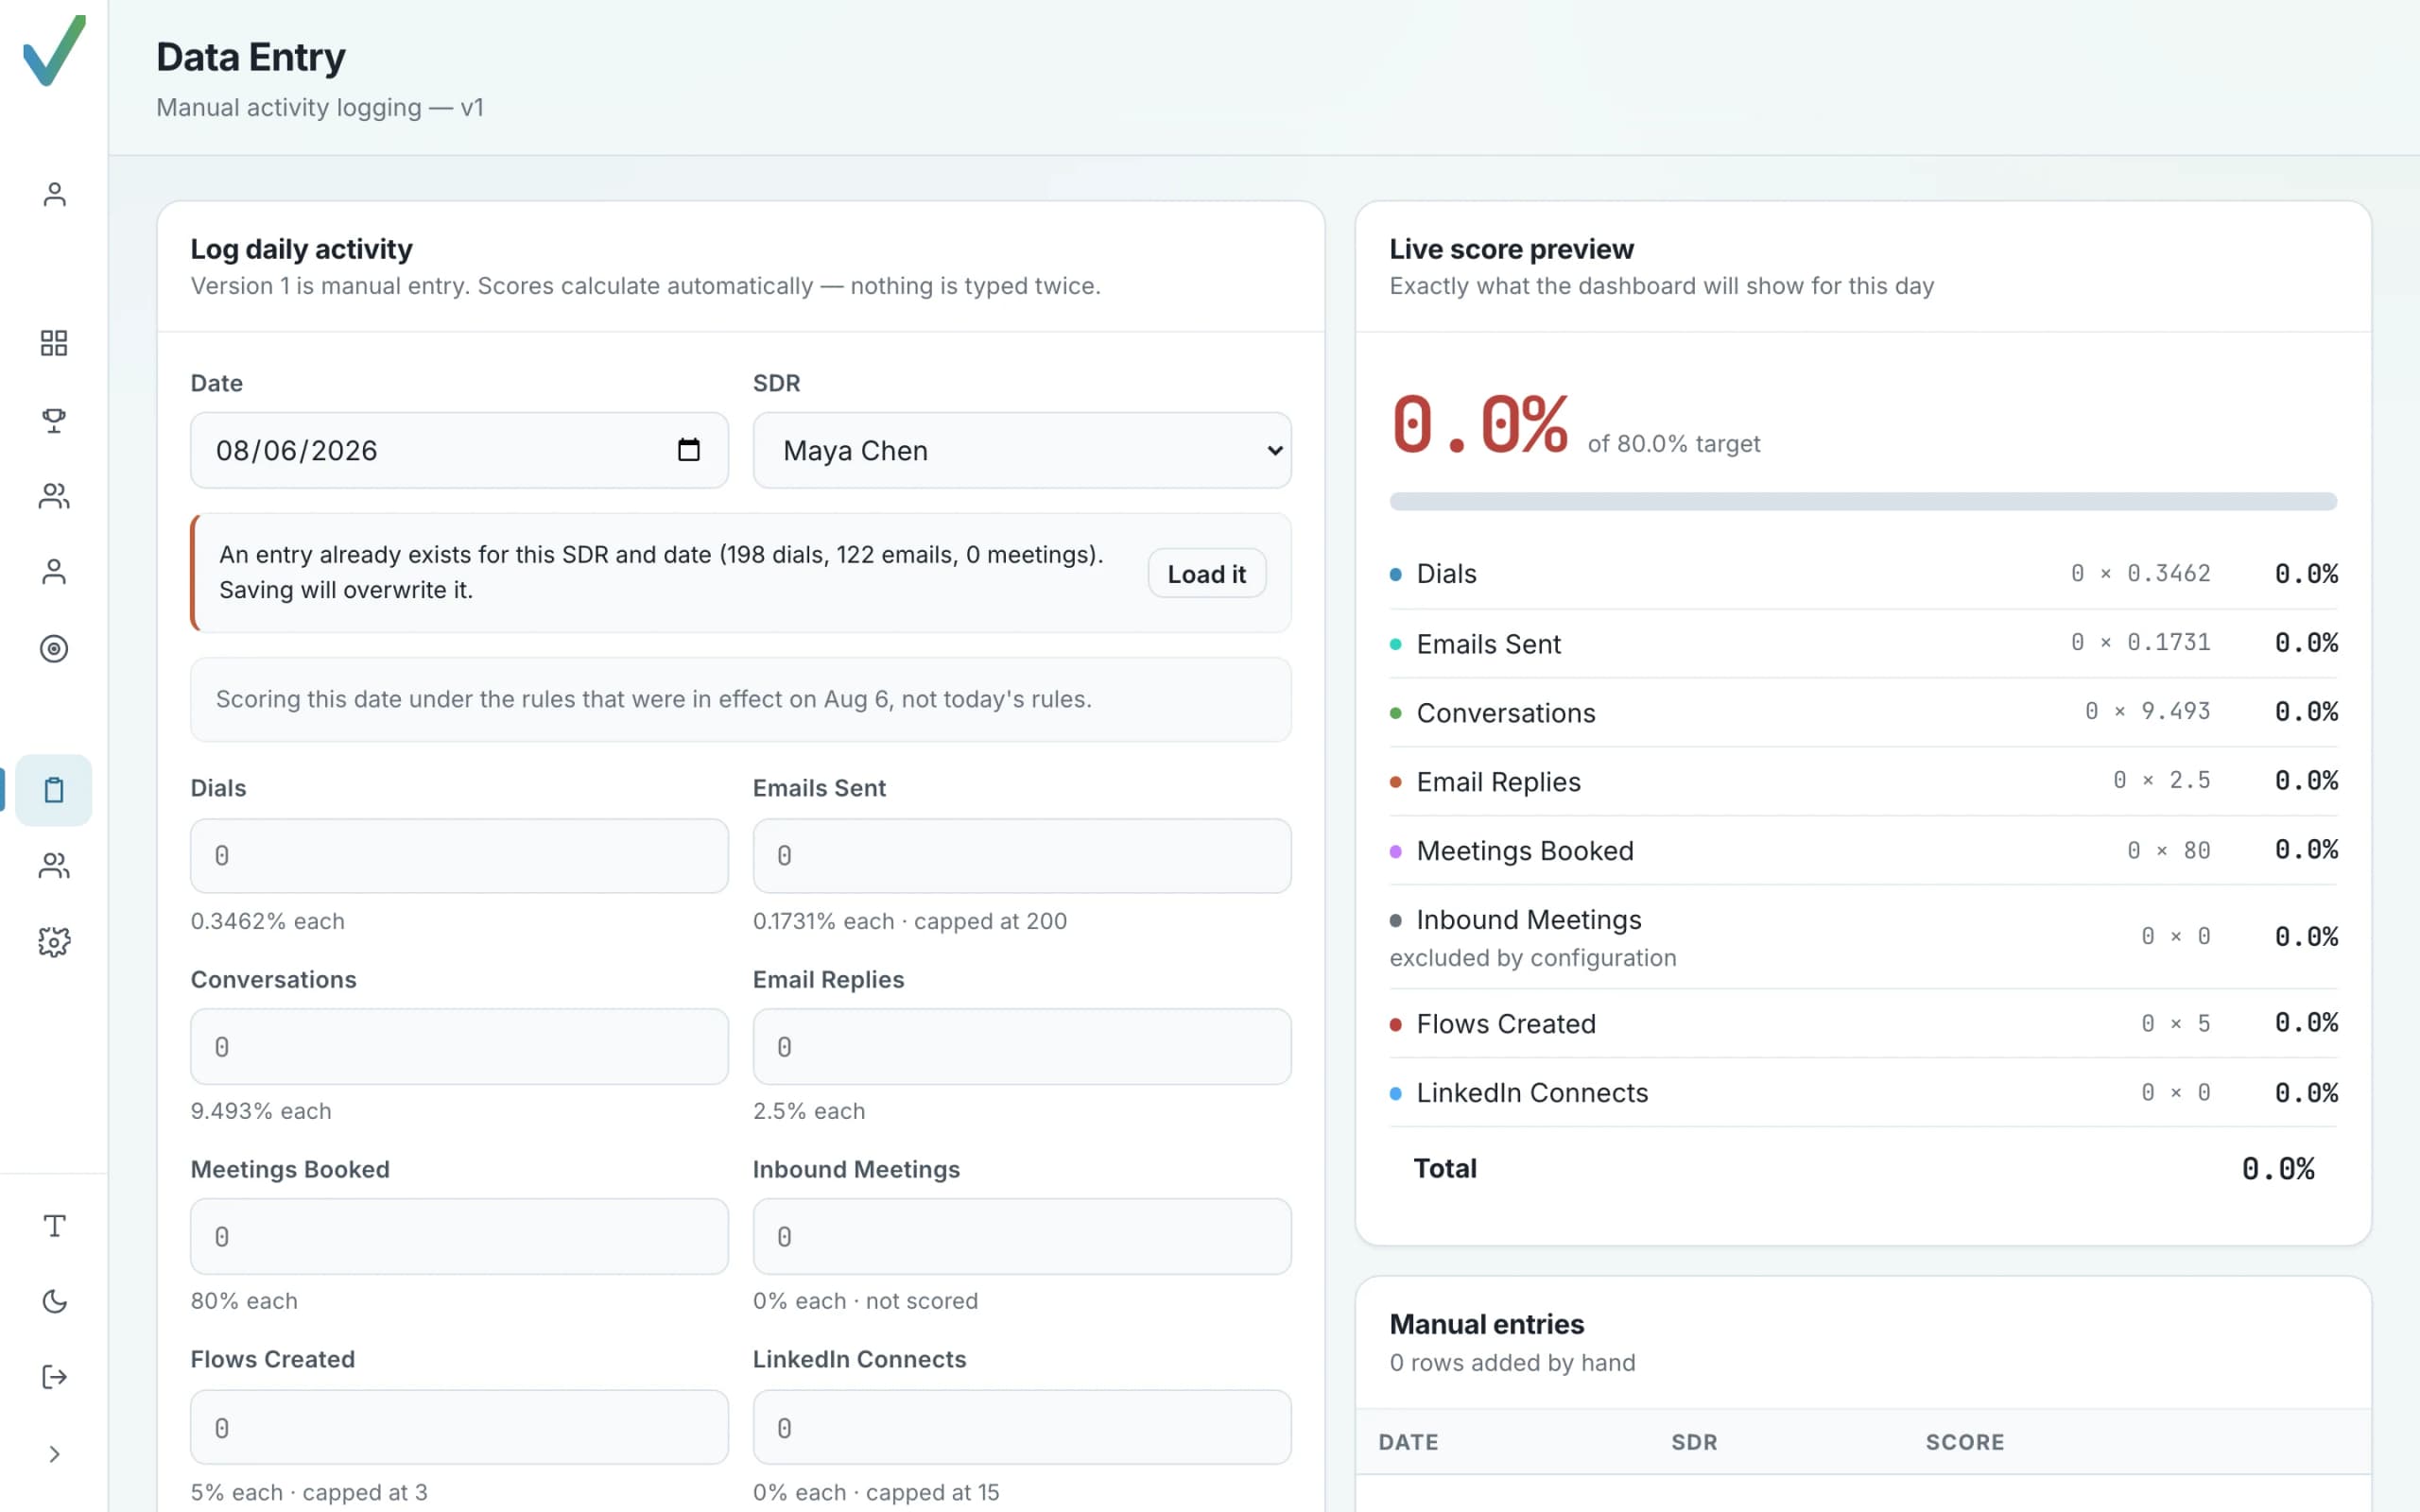This screenshot has width=2420, height=1512.
Task: Click the '0 rows added by hand' text
Action: [x=1512, y=1363]
